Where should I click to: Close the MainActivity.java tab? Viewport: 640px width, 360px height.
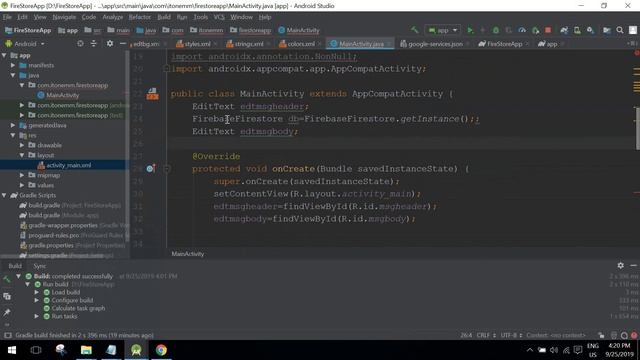(389, 44)
